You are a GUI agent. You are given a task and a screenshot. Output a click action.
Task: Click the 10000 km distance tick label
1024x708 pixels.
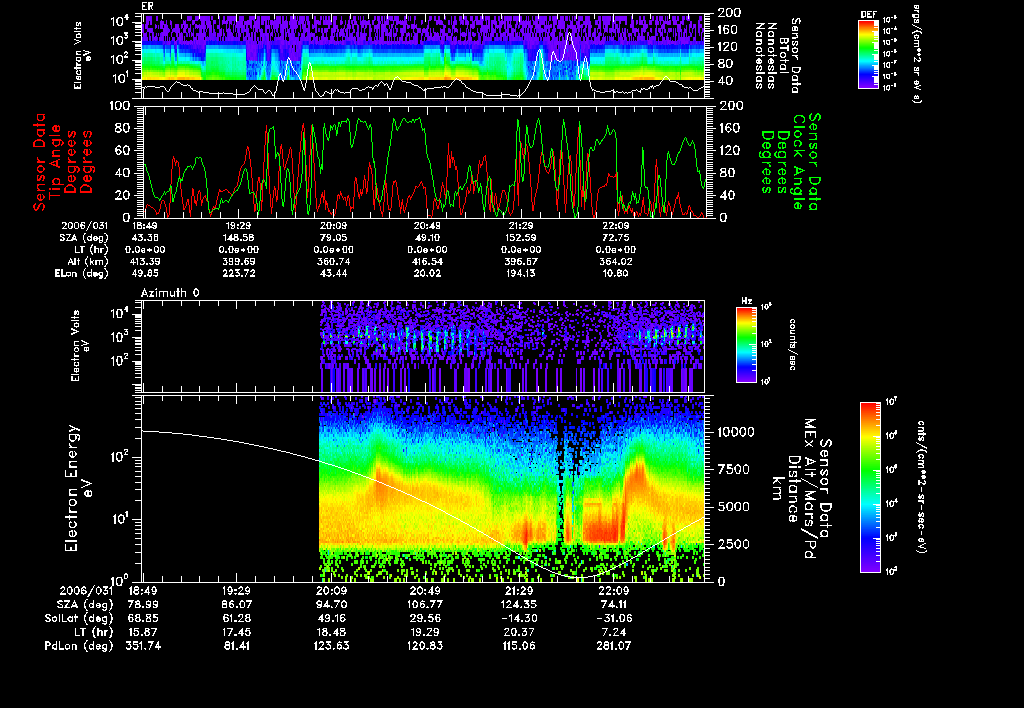(x=736, y=432)
